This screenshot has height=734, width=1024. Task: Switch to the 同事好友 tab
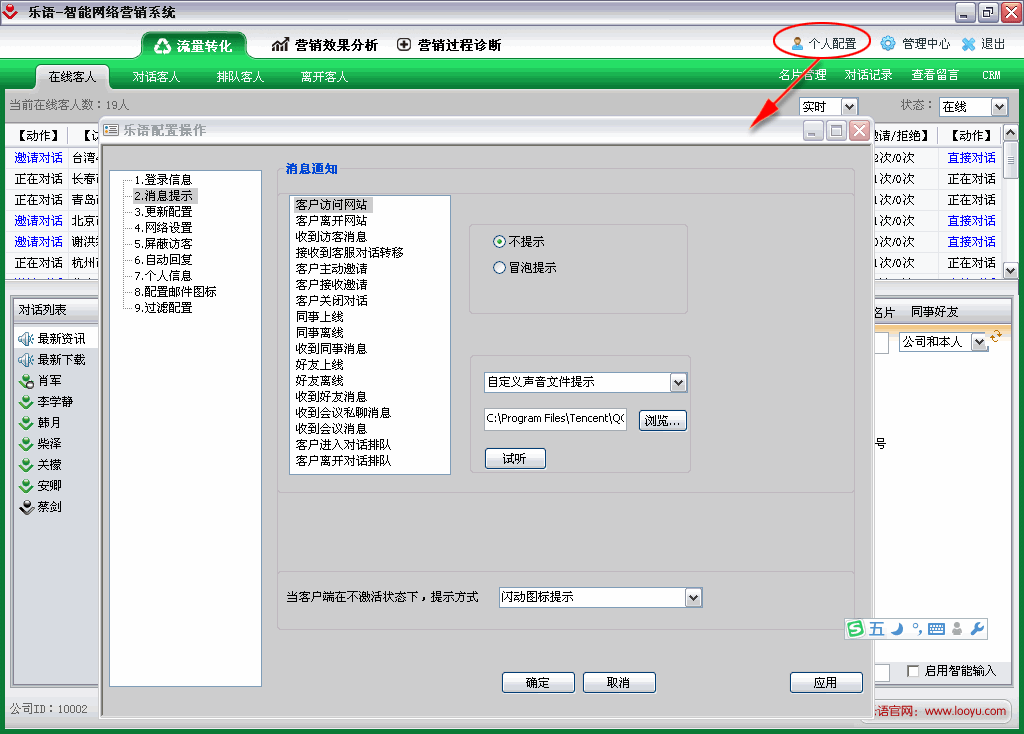coord(935,312)
